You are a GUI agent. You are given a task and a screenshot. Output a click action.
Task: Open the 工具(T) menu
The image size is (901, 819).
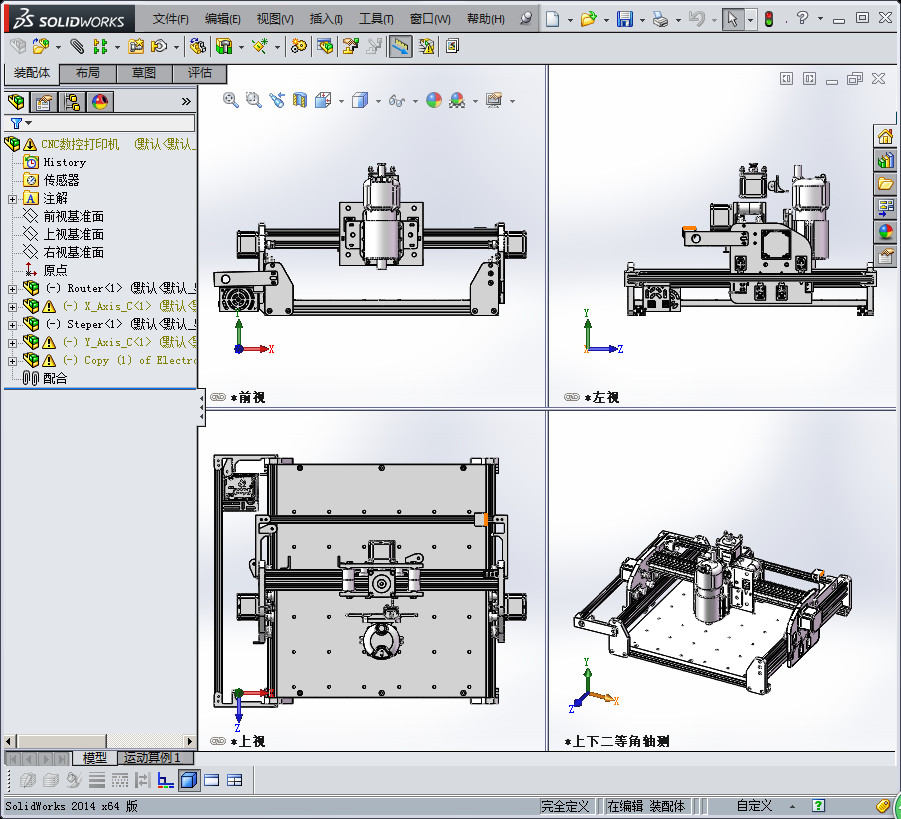point(376,19)
